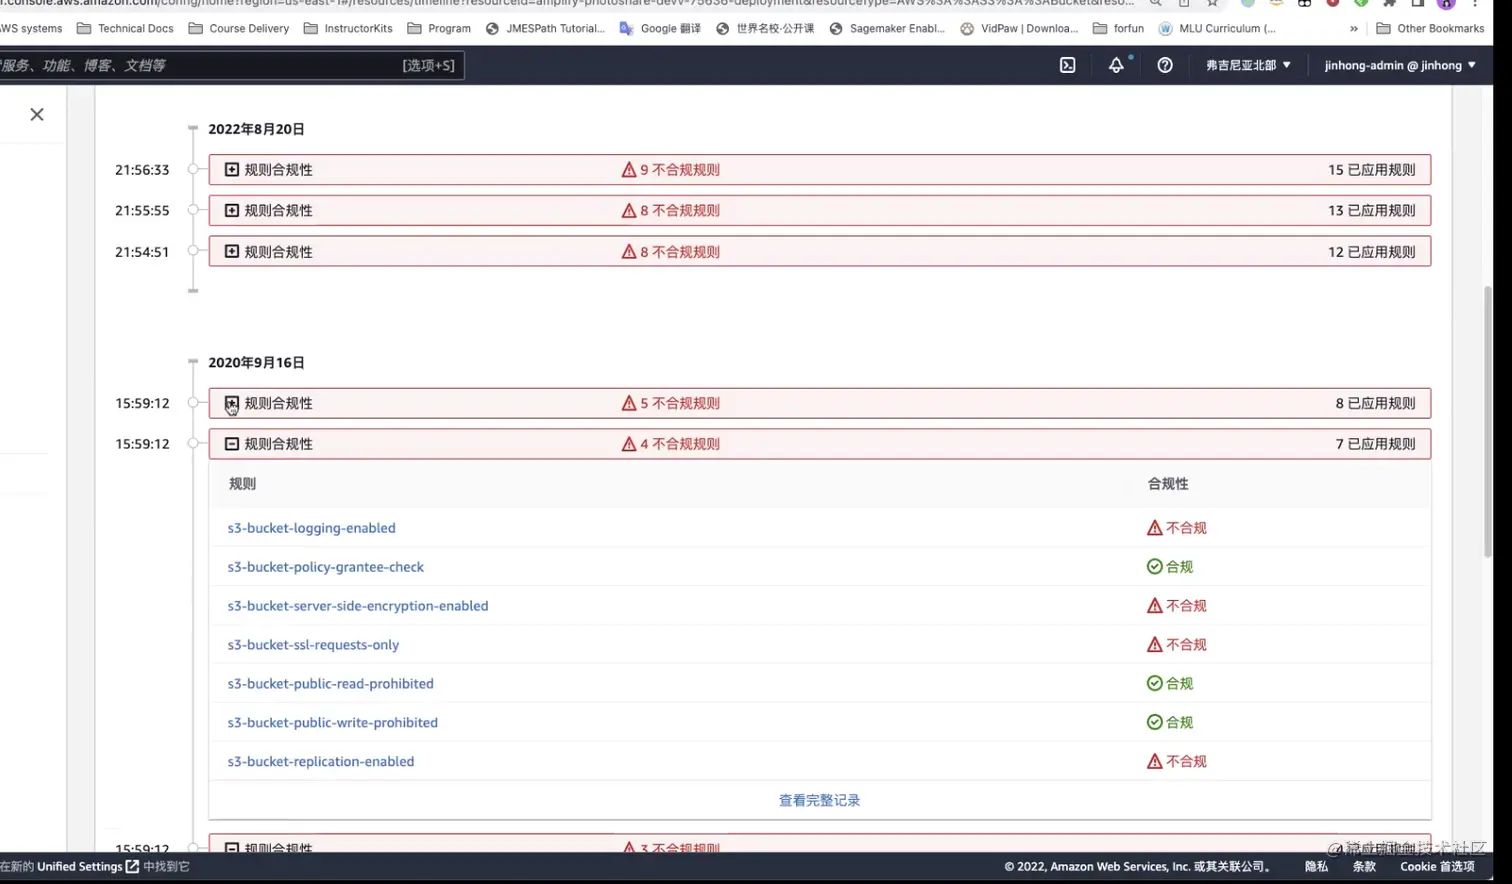Viewport: 1512px width, 884px height.
Task: Expand the 21:56:33 compliance entry
Action: (232, 170)
